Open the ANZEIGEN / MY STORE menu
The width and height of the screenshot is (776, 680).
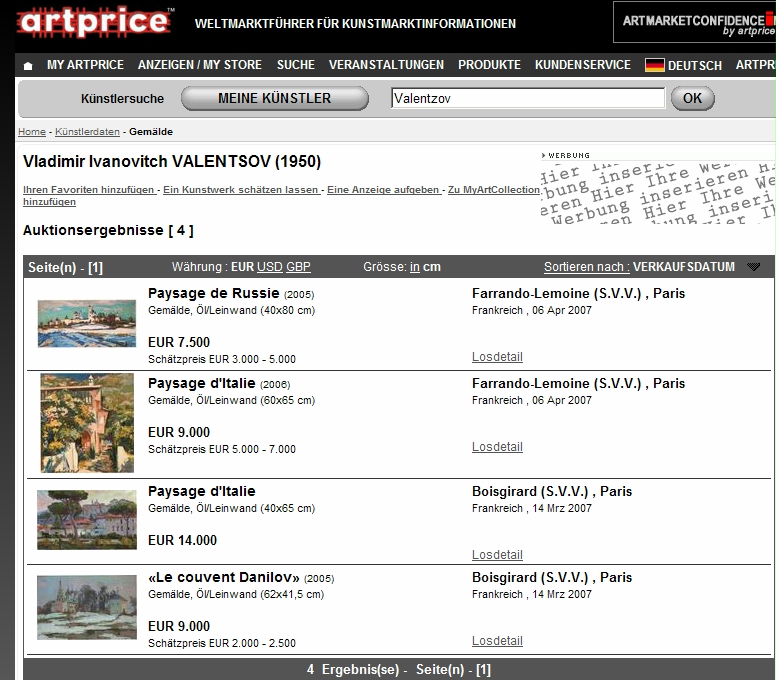pyautogui.click(x=199, y=65)
